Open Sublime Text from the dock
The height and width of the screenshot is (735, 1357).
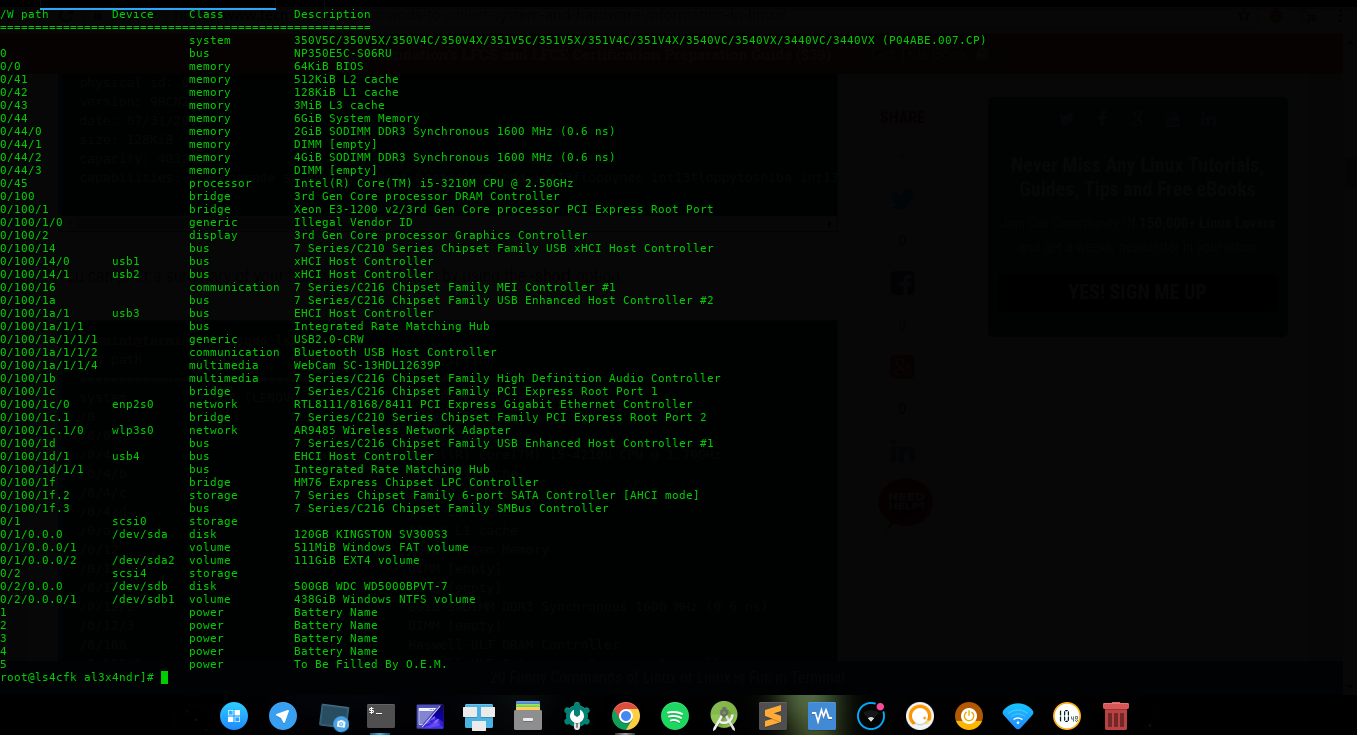tap(773, 716)
